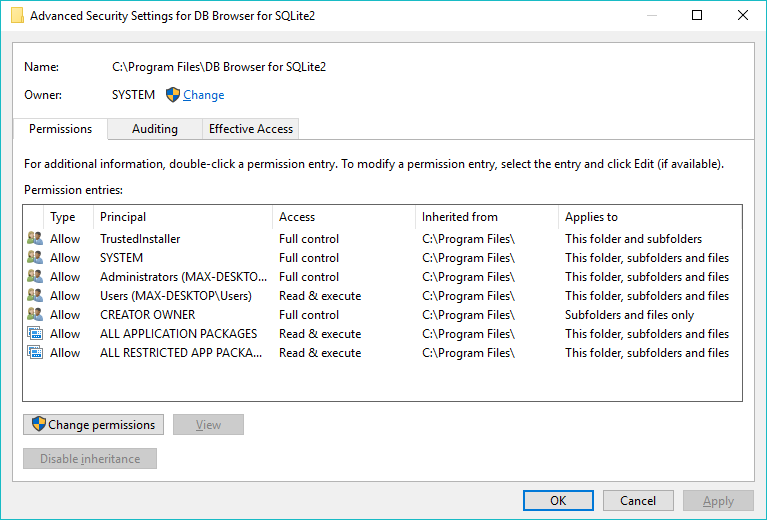Click 'Read & execute' access for Users row
767x520 pixels.
point(320,296)
